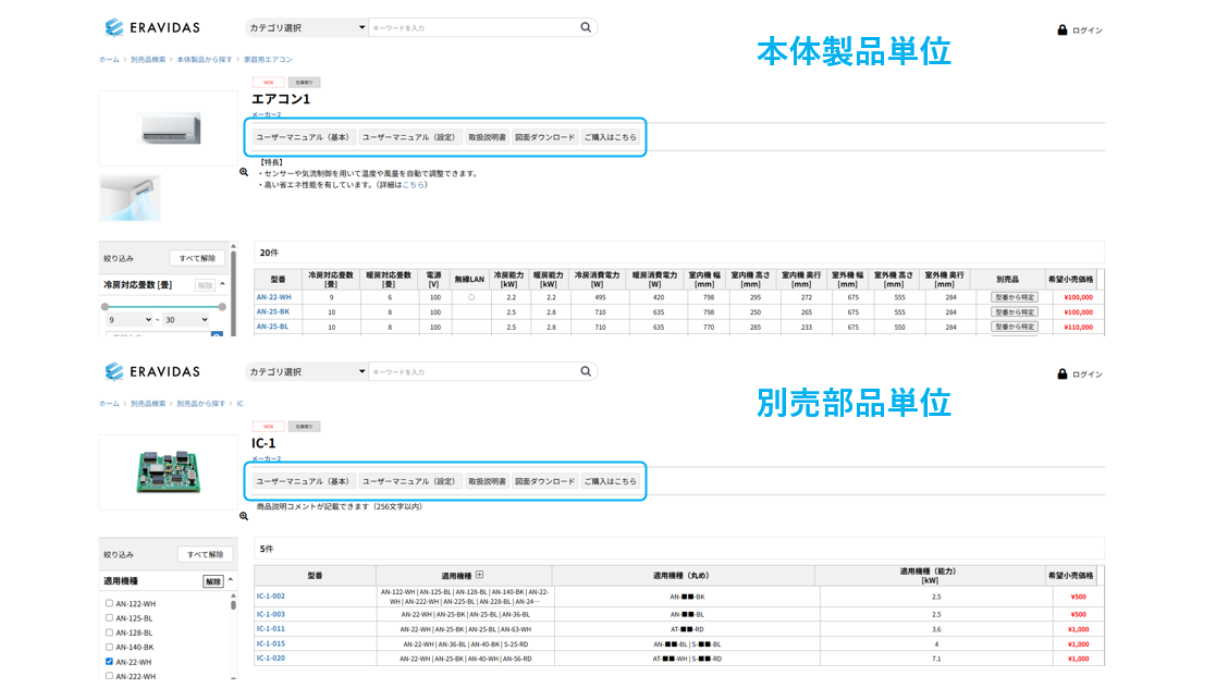This screenshot has width=1207, height=688.
Task: Open the カテゴリ選択 dropdown on the エアコン1 page
Action: pyautogui.click(x=306, y=28)
